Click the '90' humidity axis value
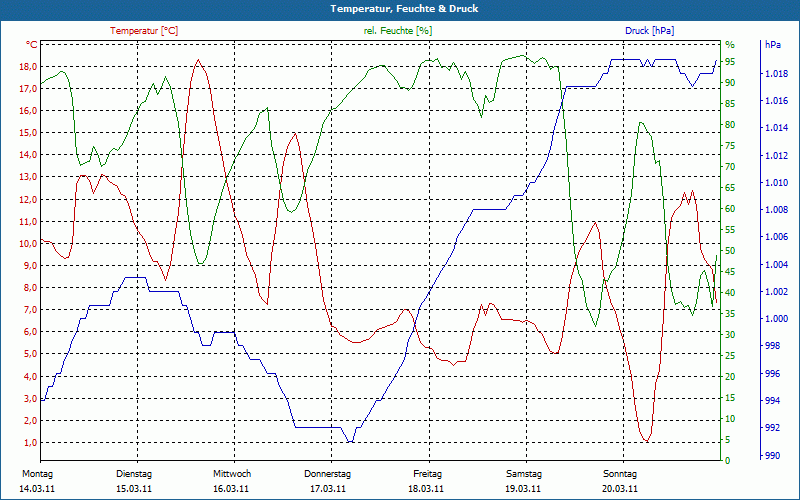The height and width of the screenshot is (500, 800). tap(730, 83)
